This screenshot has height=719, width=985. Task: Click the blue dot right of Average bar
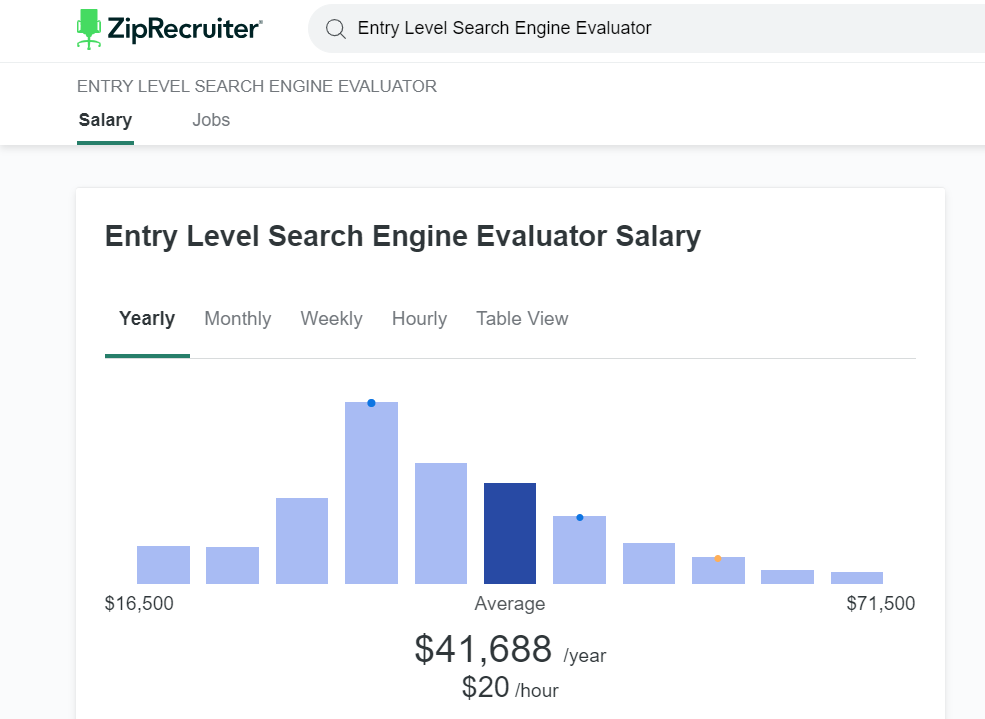580,517
